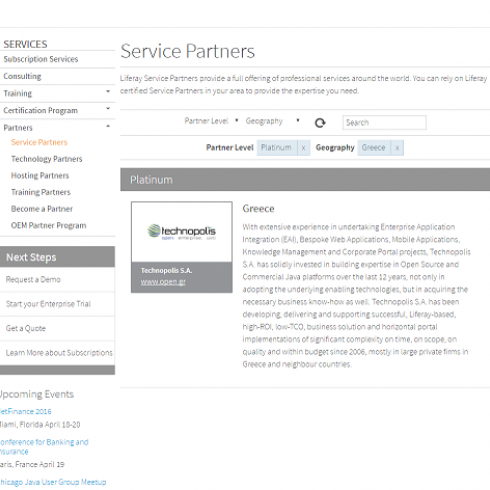Screen dimensions: 490x490
Task: Select Technology Partners in sidebar
Action: click(x=47, y=159)
